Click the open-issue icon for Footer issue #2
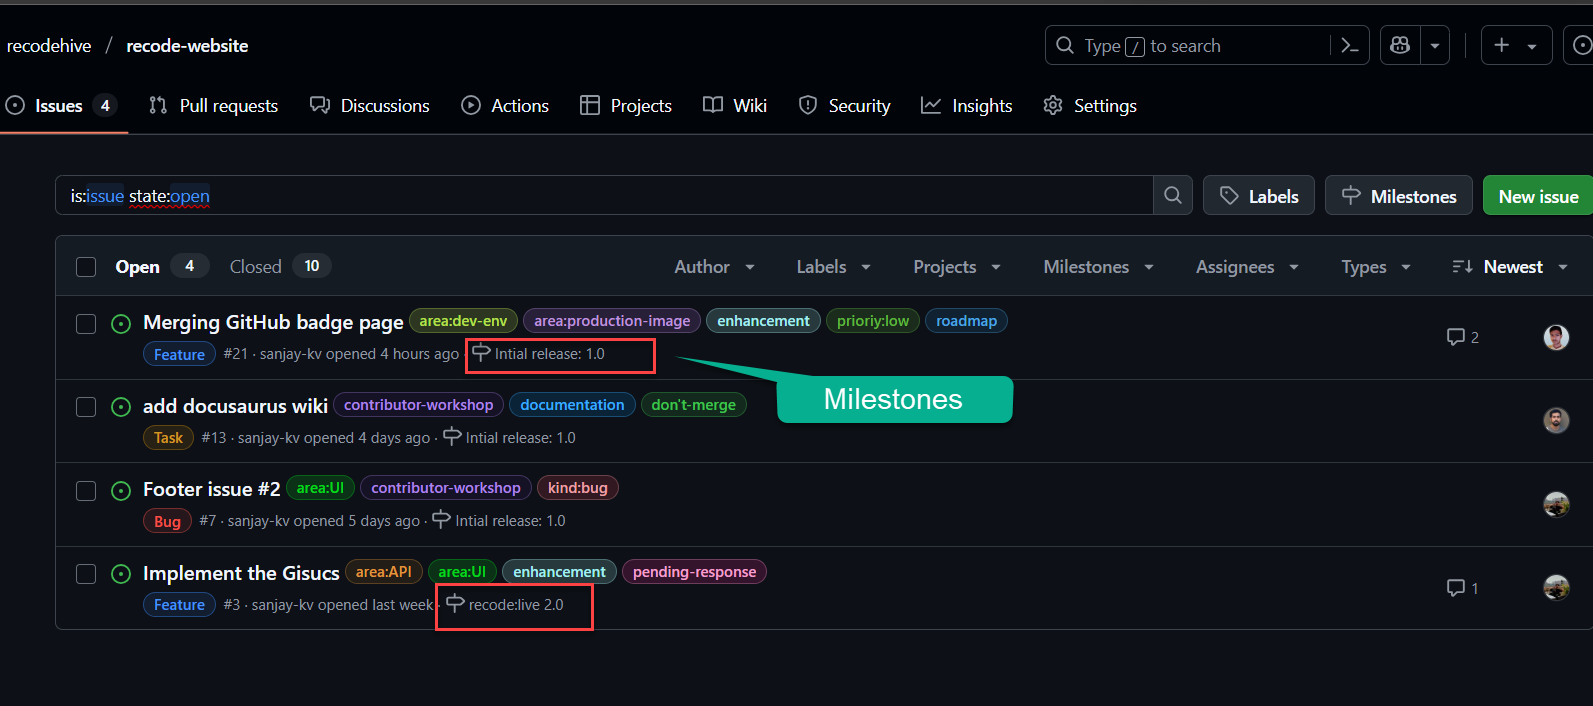This screenshot has height=706, width=1593. tap(121, 490)
